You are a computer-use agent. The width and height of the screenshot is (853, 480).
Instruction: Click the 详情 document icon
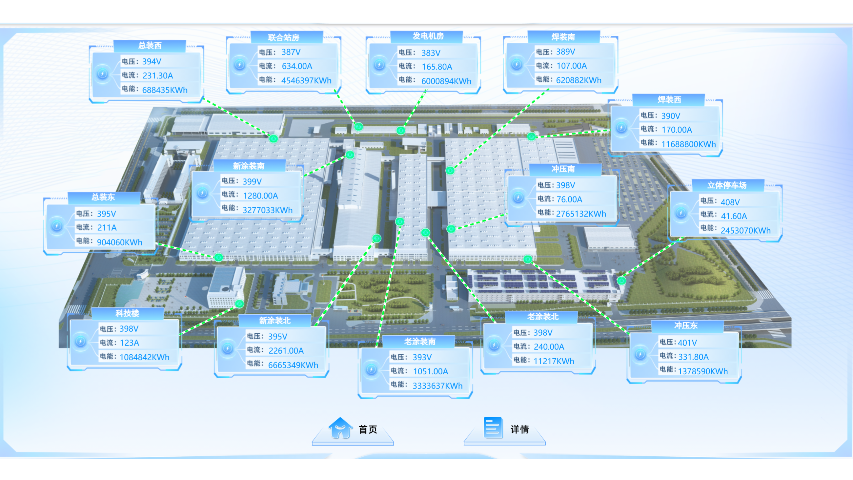pyautogui.click(x=493, y=428)
